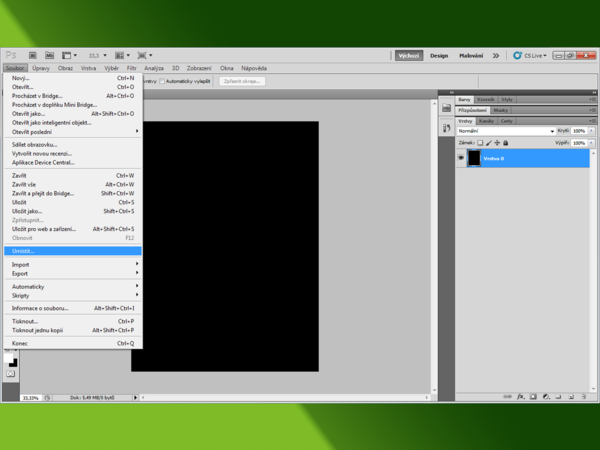Viewport: 600px width, 450px height.
Task: Click the foreground/background color swatch
Action: click(x=12, y=360)
